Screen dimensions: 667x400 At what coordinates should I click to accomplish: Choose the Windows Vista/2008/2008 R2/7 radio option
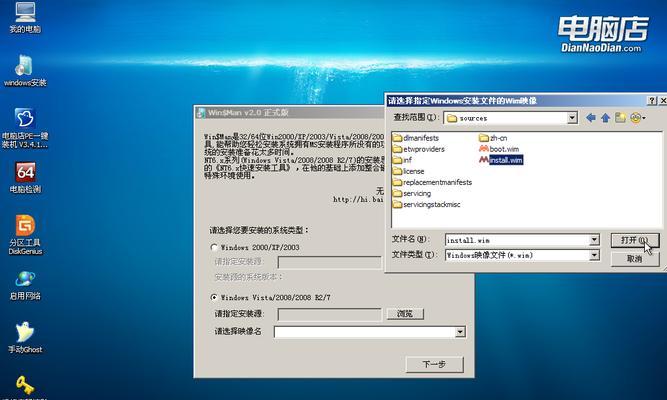pos(214,297)
